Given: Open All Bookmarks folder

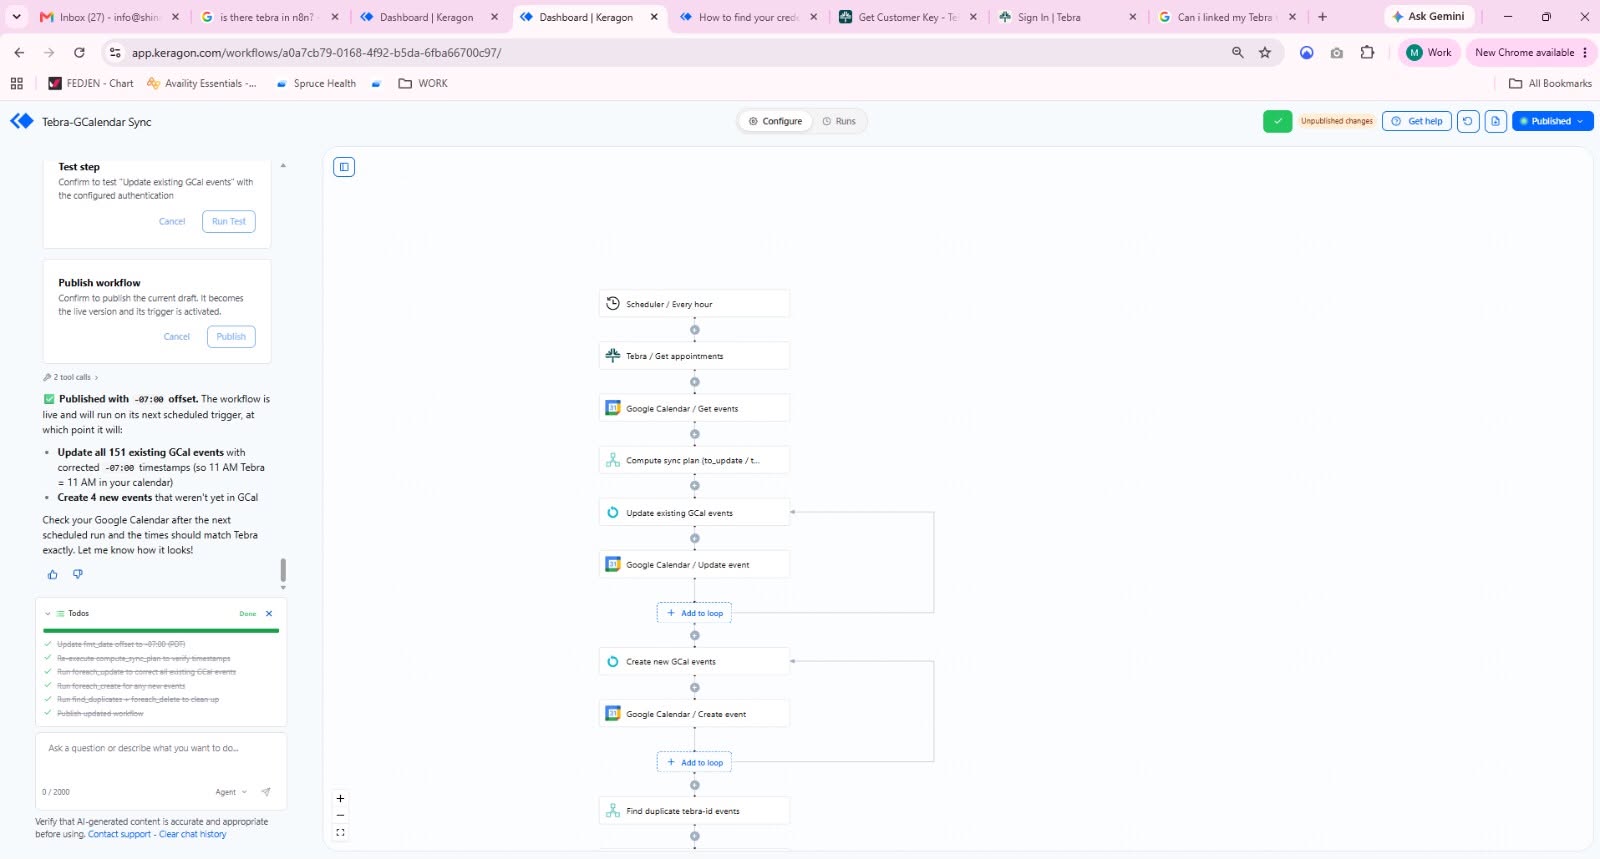Looking at the screenshot, I should pyautogui.click(x=1550, y=83).
